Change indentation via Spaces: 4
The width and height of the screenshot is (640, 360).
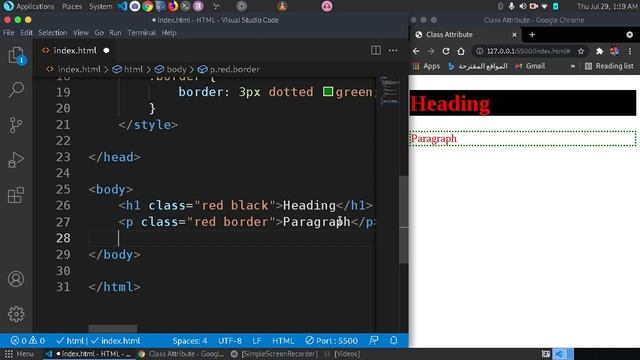[x=189, y=340]
